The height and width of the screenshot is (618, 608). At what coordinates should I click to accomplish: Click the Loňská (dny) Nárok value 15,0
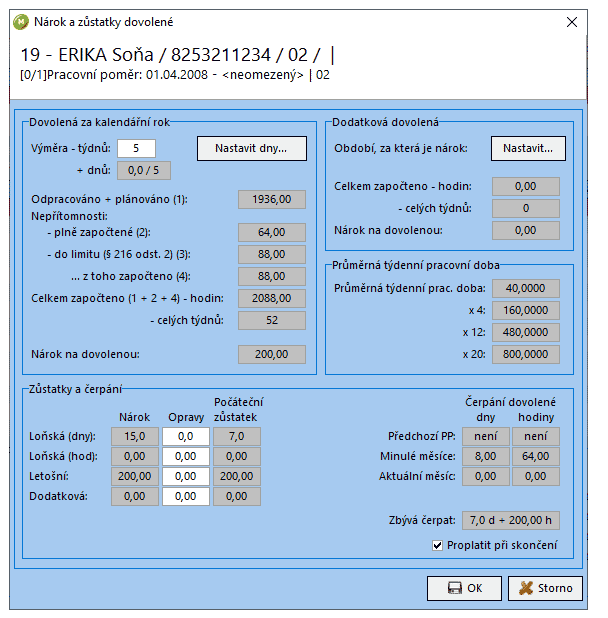(135, 436)
